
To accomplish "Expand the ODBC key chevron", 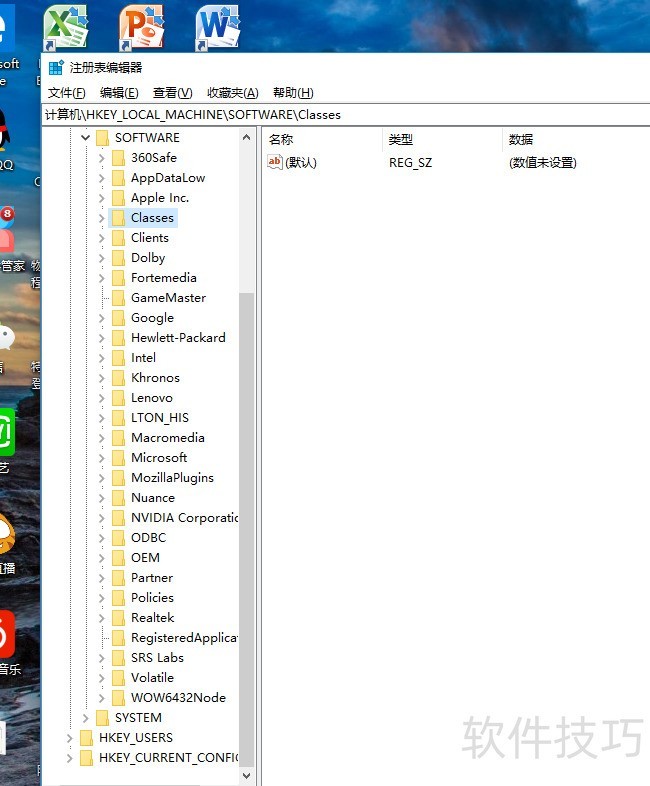I will point(102,538).
